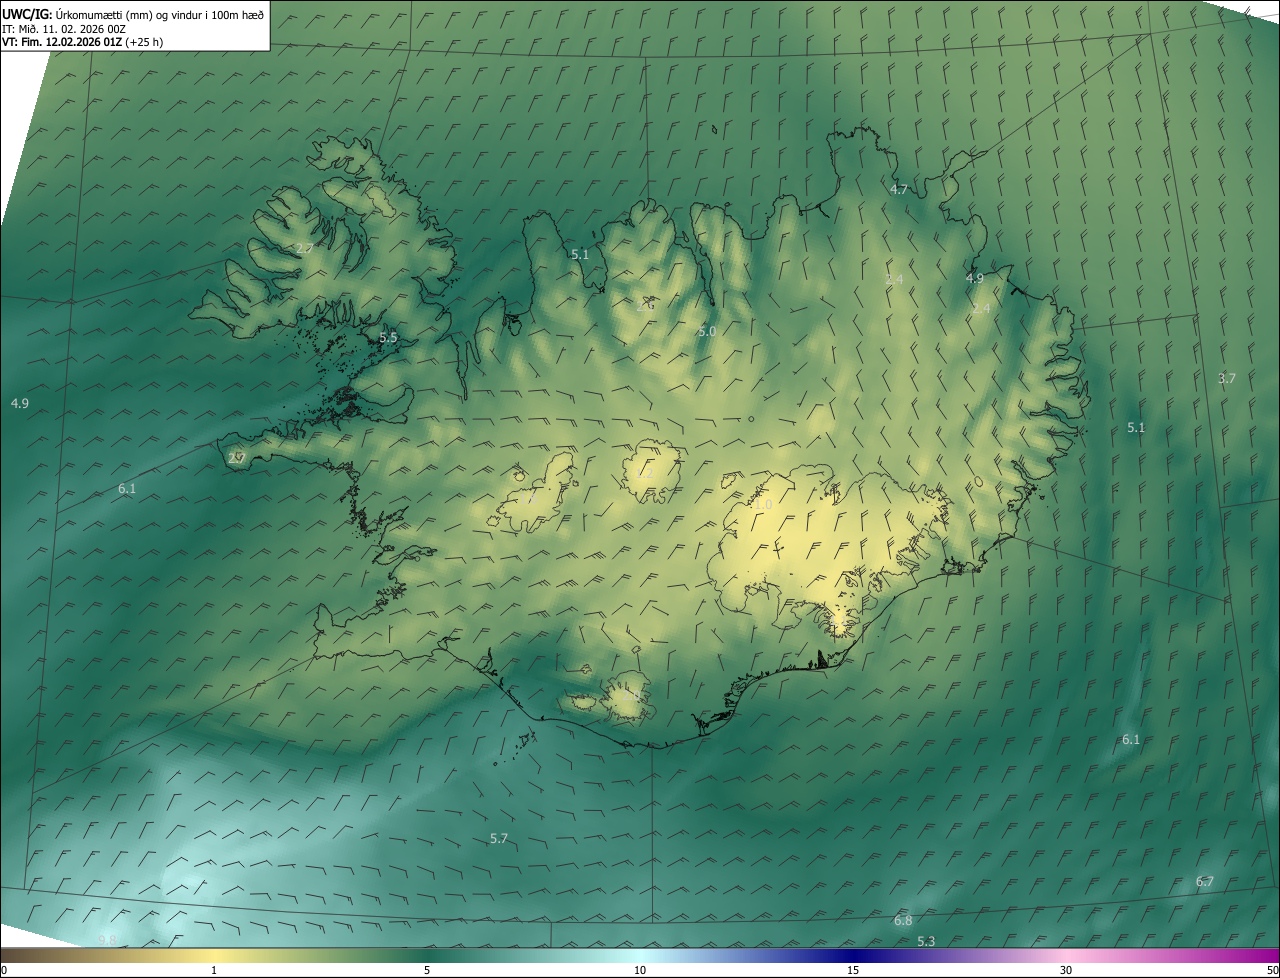Click the 5.0 value in north Iceland
This screenshot has width=1280, height=978.
tap(707, 331)
